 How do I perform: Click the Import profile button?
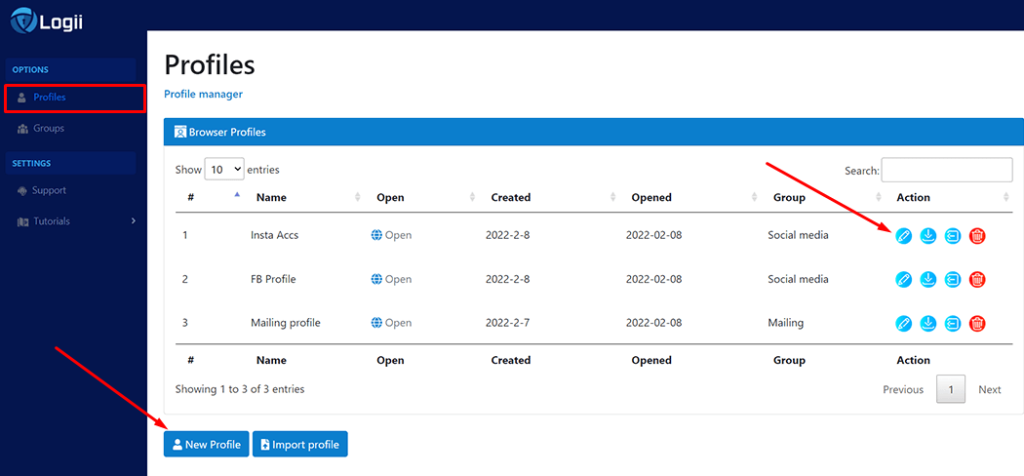[300, 444]
